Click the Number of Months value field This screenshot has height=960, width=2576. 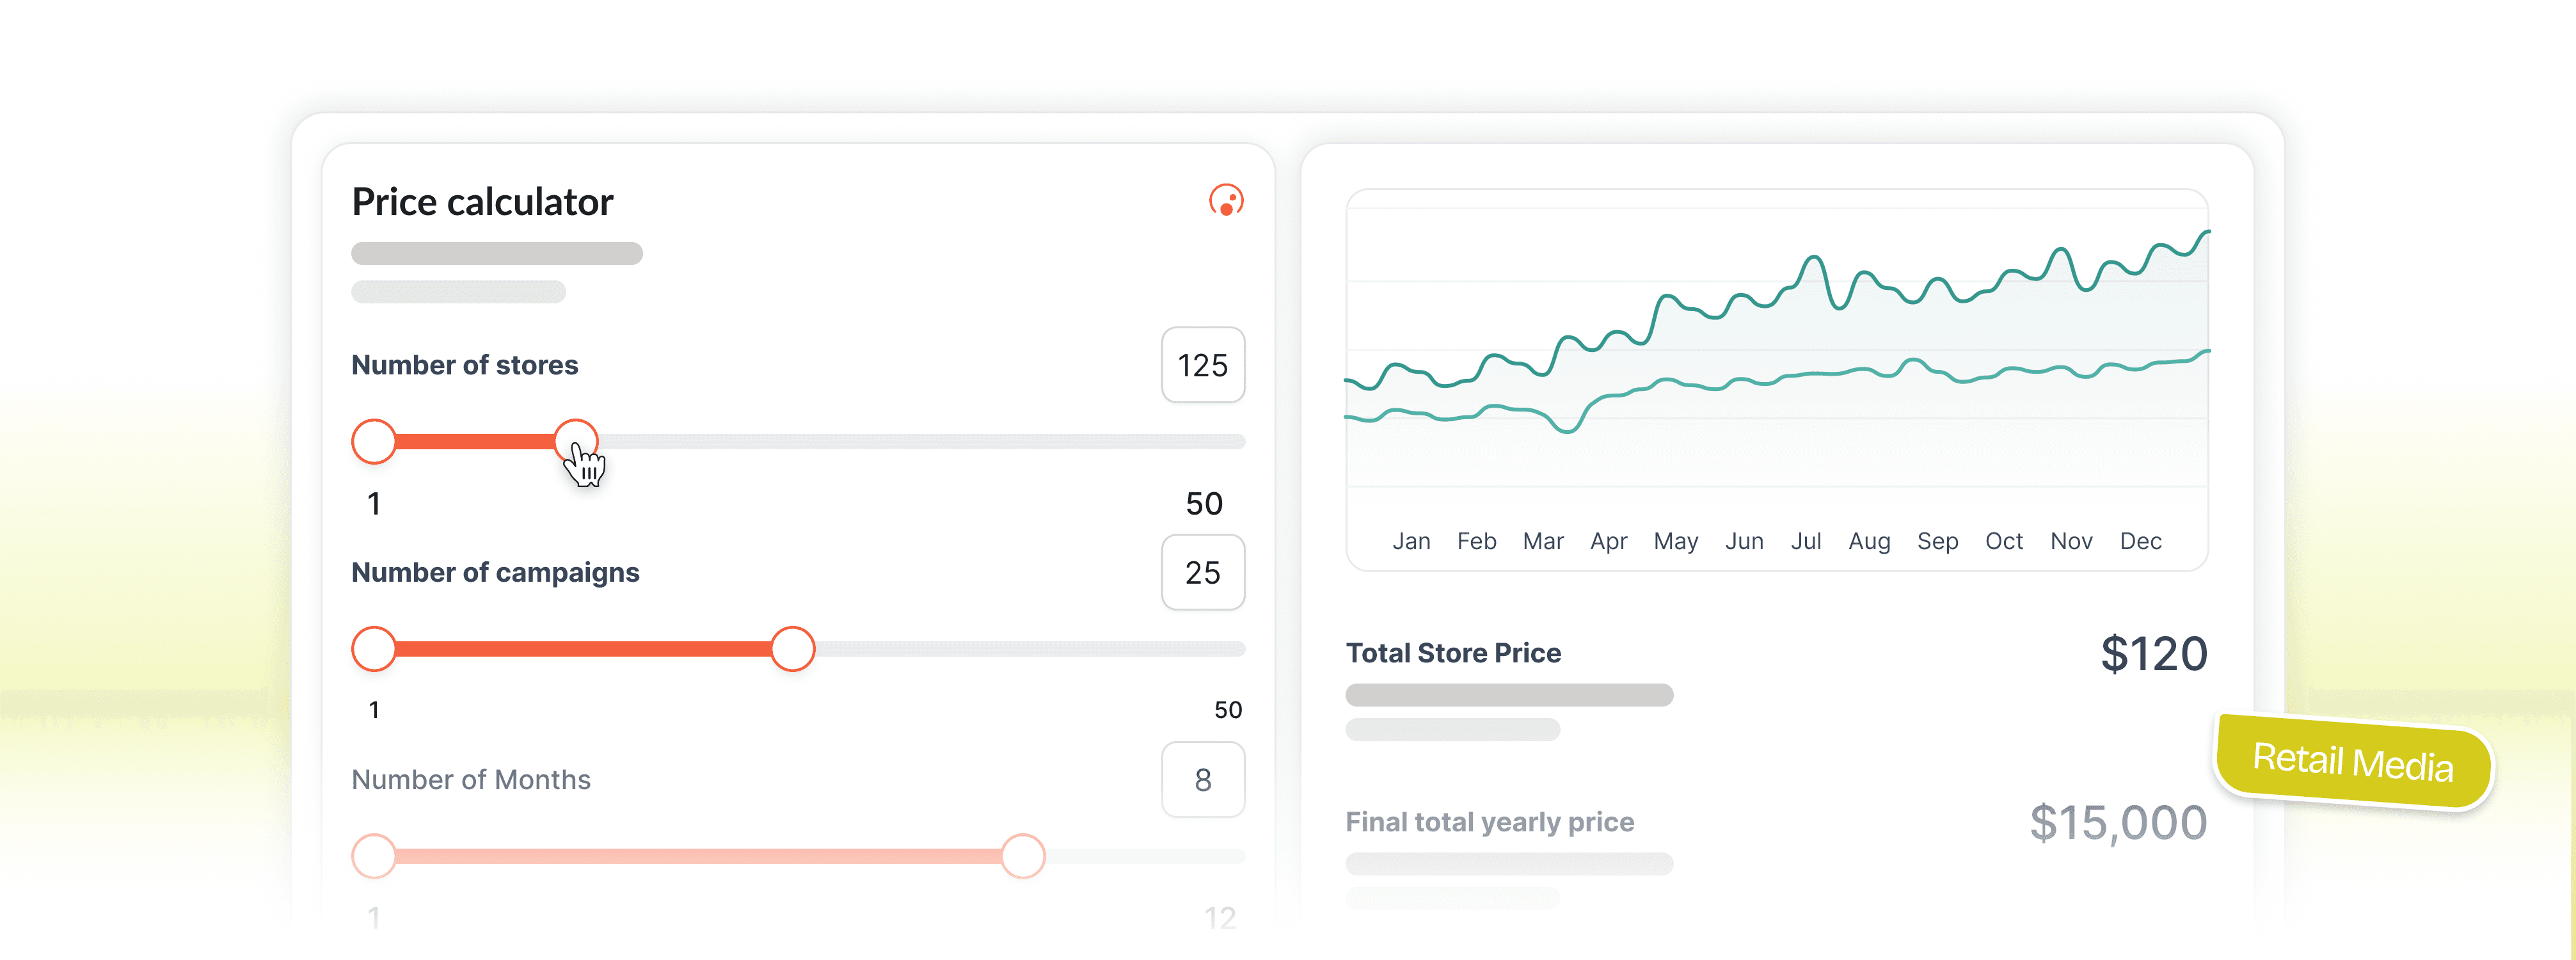pos(1202,779)
